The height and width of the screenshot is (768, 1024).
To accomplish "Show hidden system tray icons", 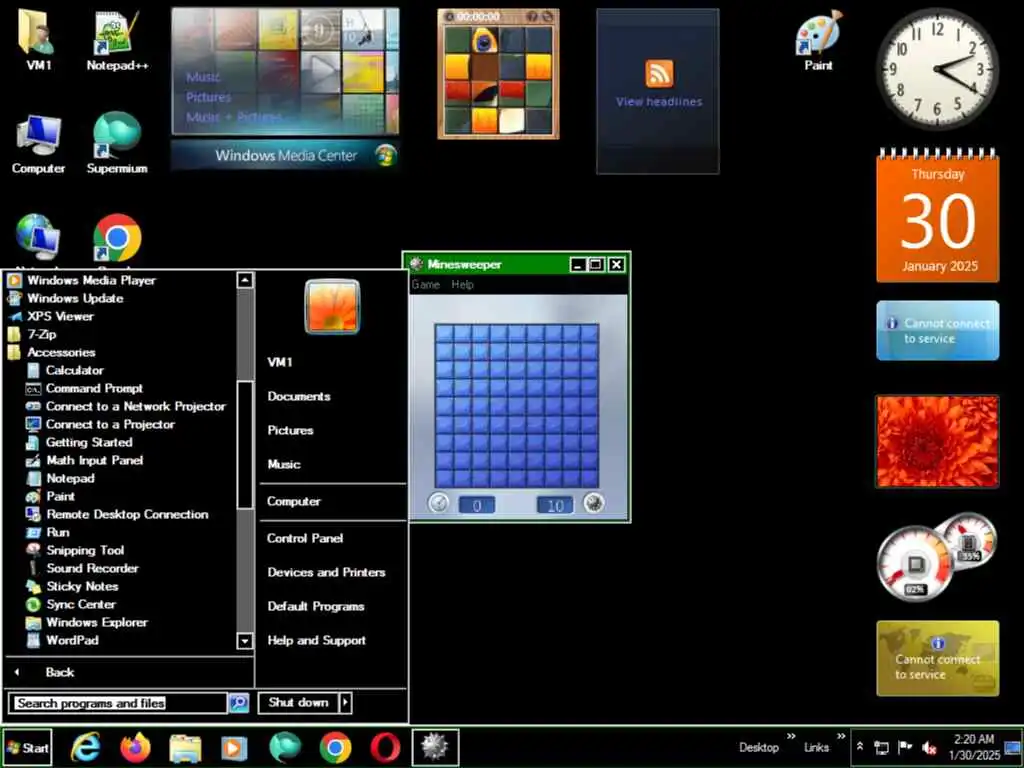I will pos(860,746).
